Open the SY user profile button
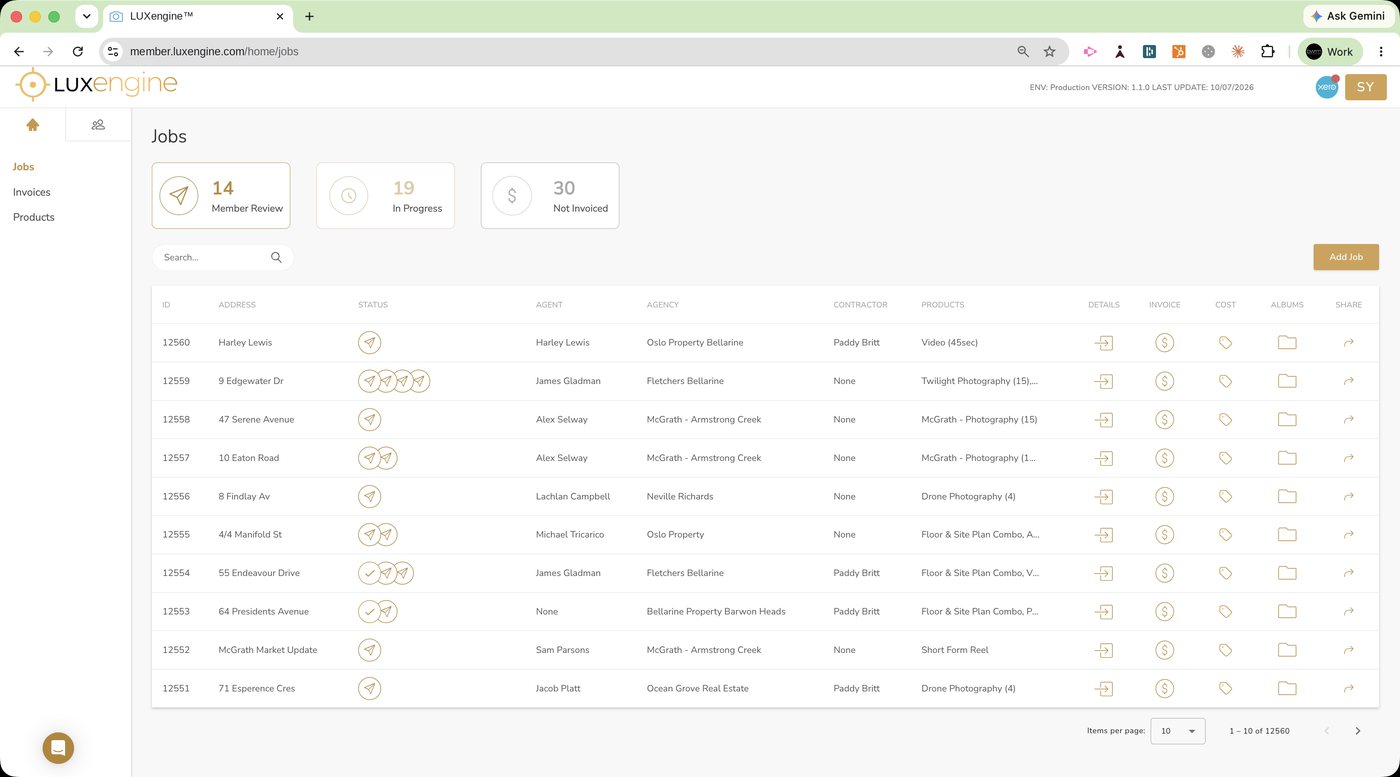 (1366, 87)
